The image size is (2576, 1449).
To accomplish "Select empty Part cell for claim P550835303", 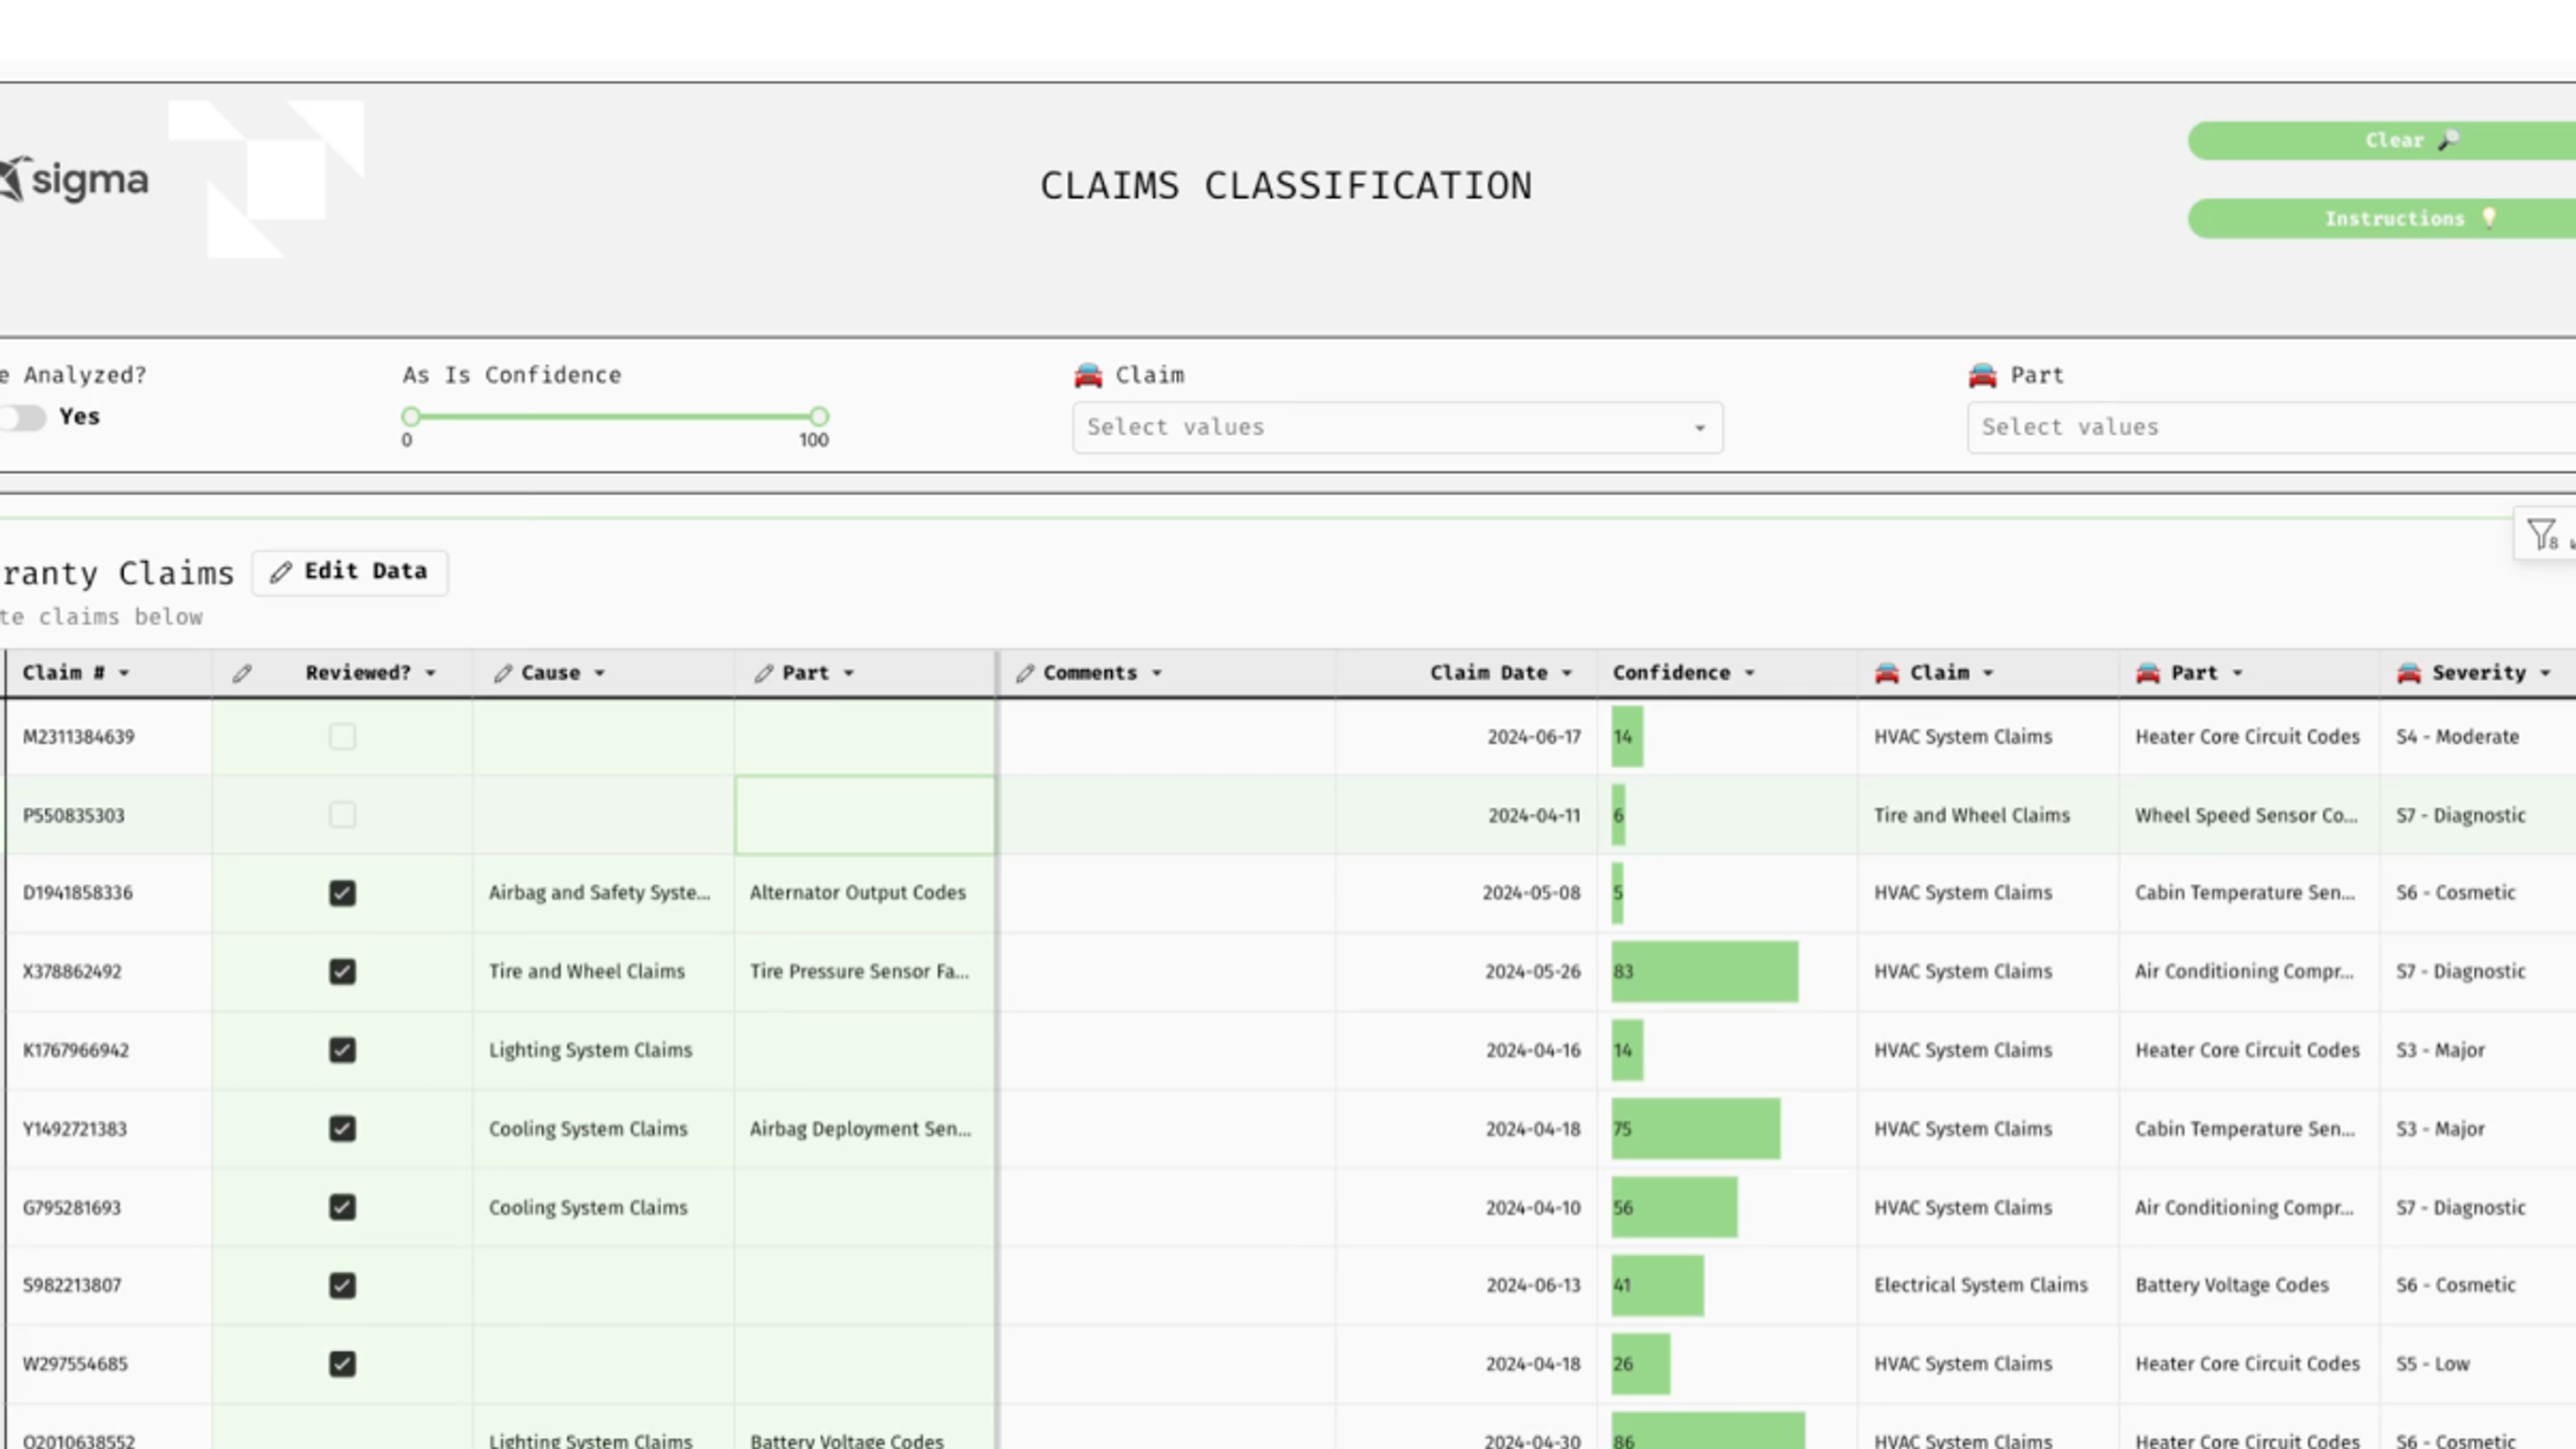I will pyautogui.click(x=865, y=815).
